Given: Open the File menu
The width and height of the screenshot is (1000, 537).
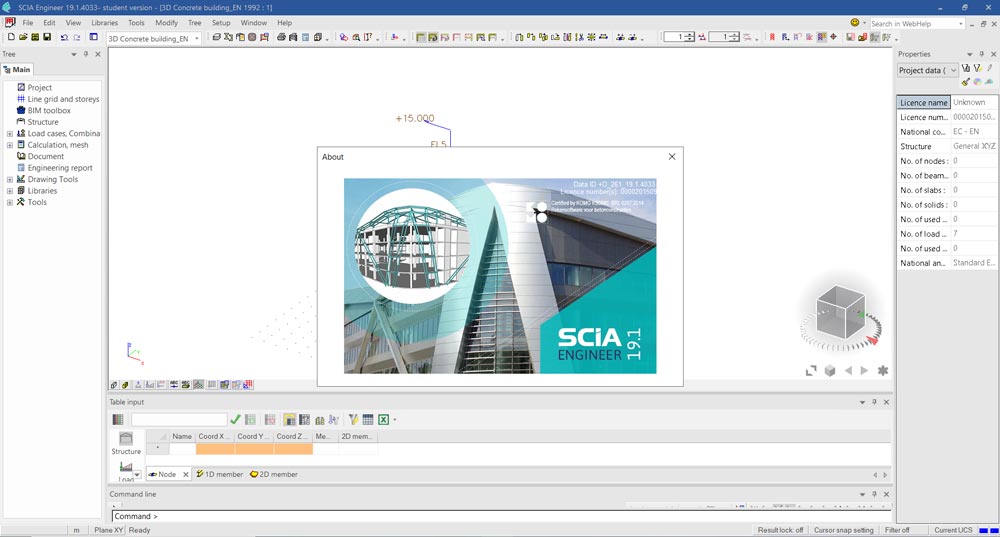Looking at the screenshot, I should coord(28,23).
